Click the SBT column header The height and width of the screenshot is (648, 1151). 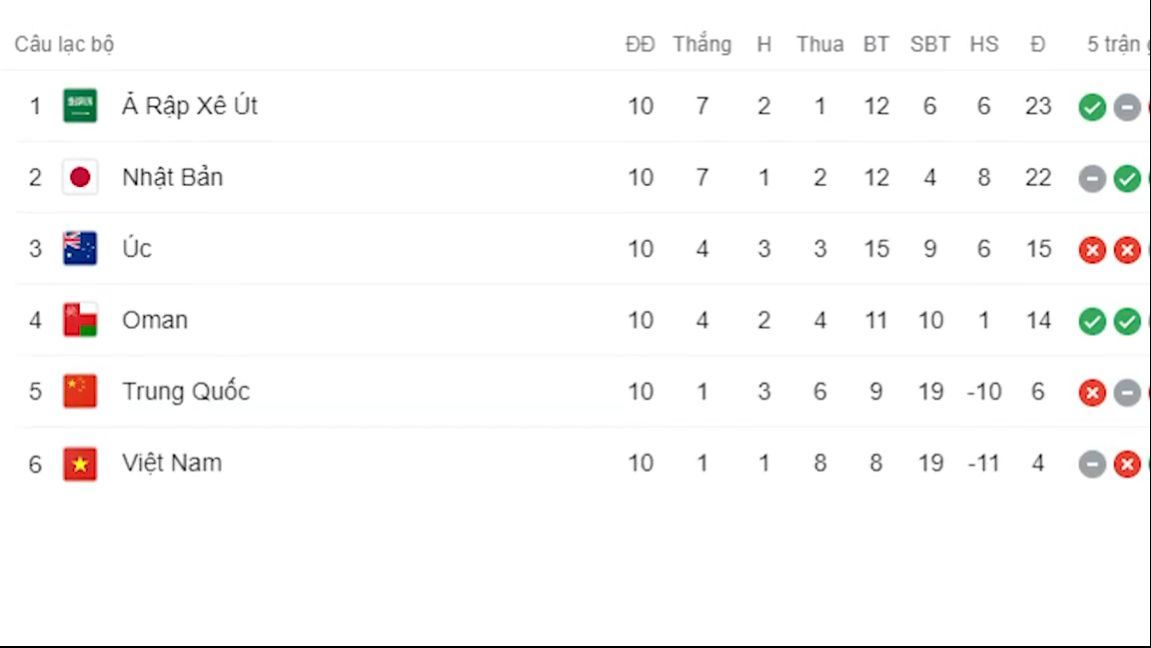pyautogui.click(x=930, y=44)
